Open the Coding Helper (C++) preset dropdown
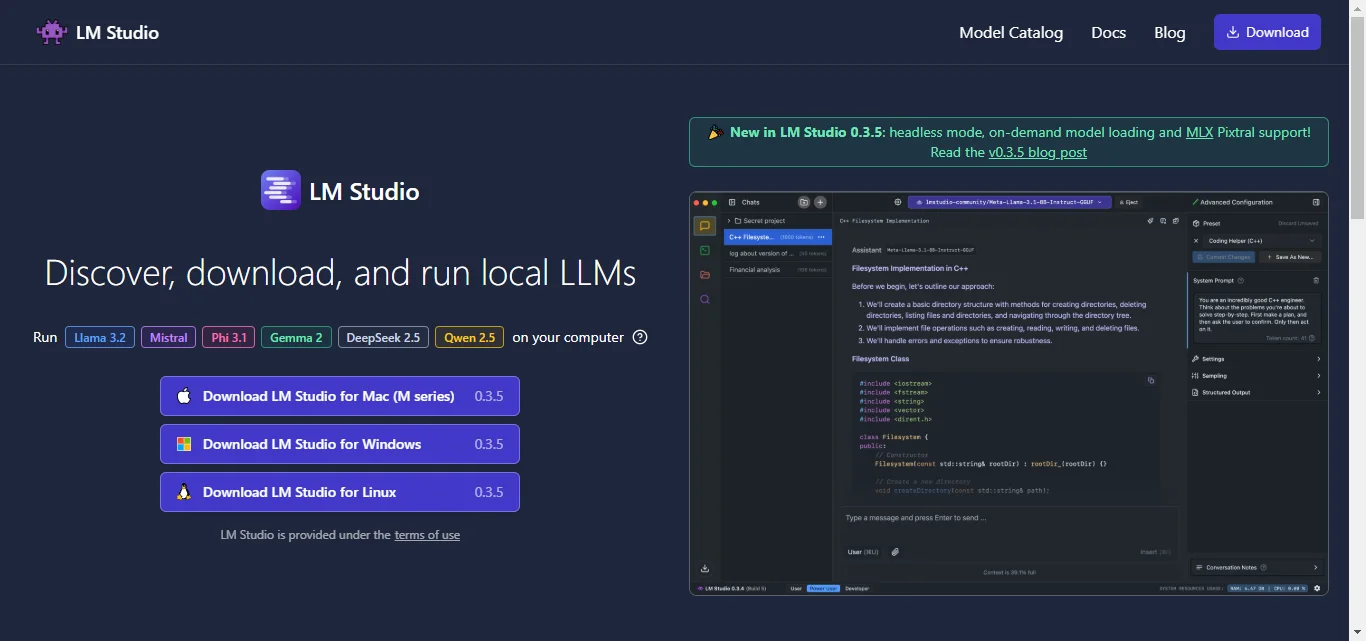 1264,241
